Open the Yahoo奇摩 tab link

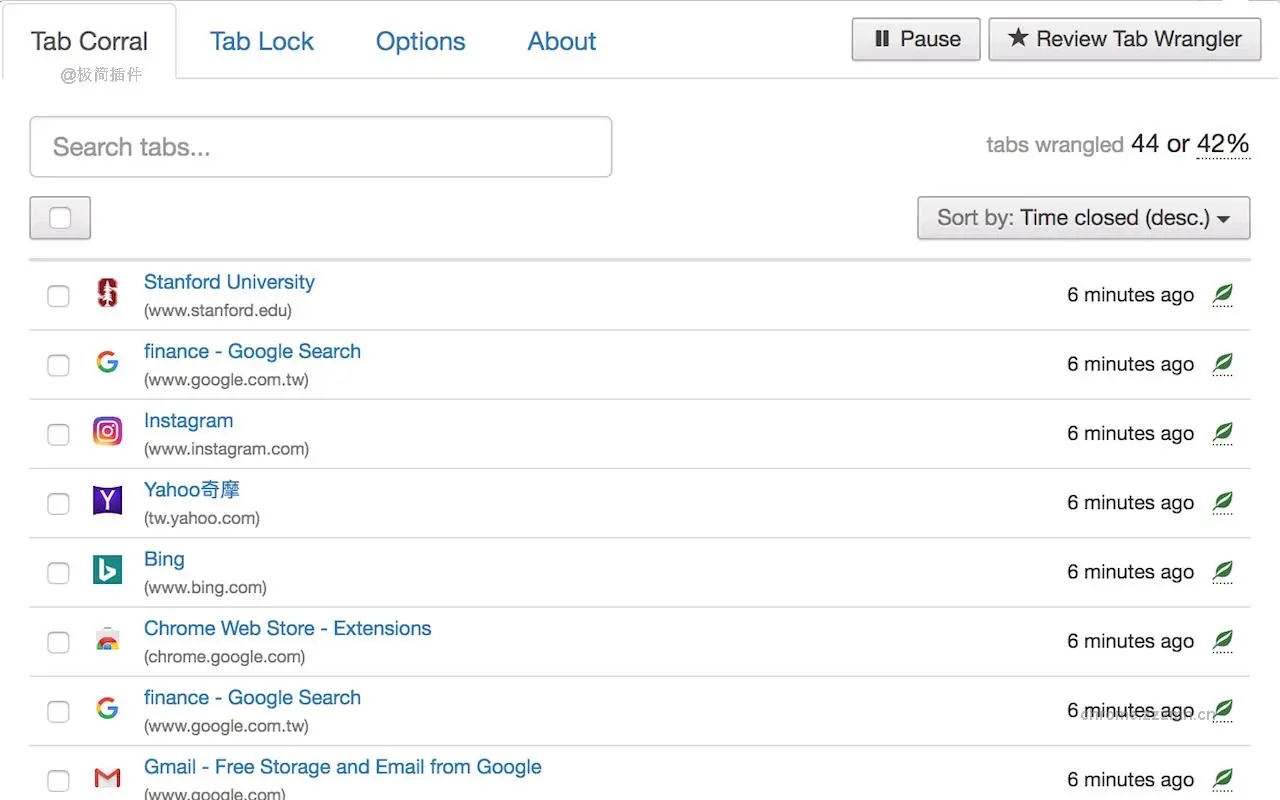pos(192,490)
